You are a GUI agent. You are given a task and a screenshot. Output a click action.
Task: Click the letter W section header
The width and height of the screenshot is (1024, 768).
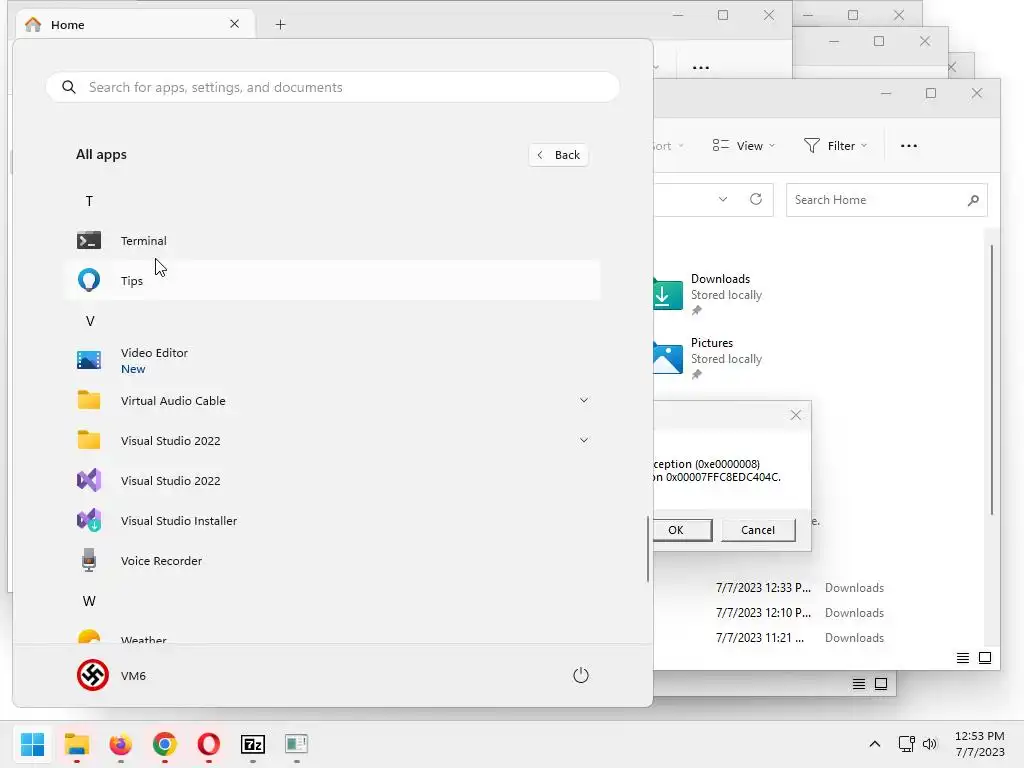(89, 601)
